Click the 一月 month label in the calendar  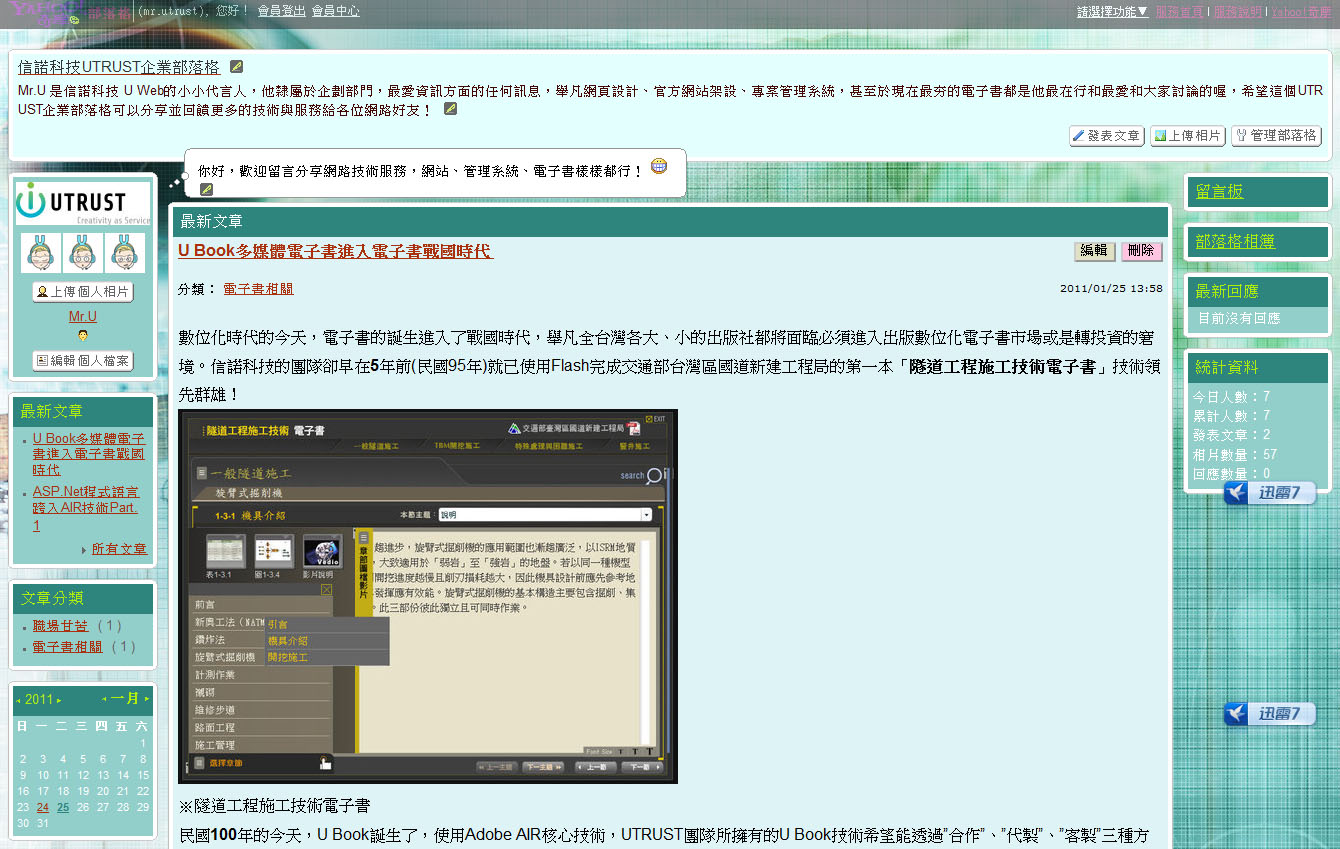point(125,698)
